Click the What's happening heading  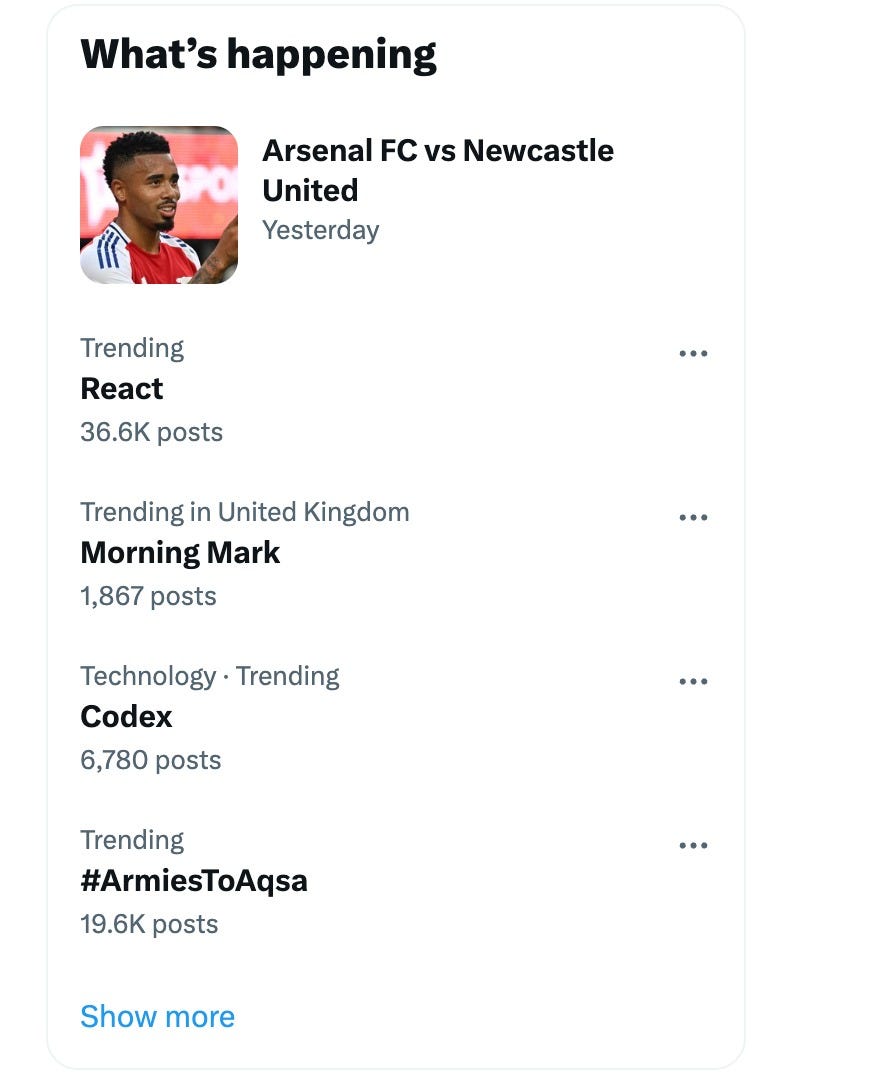(258, 54)
